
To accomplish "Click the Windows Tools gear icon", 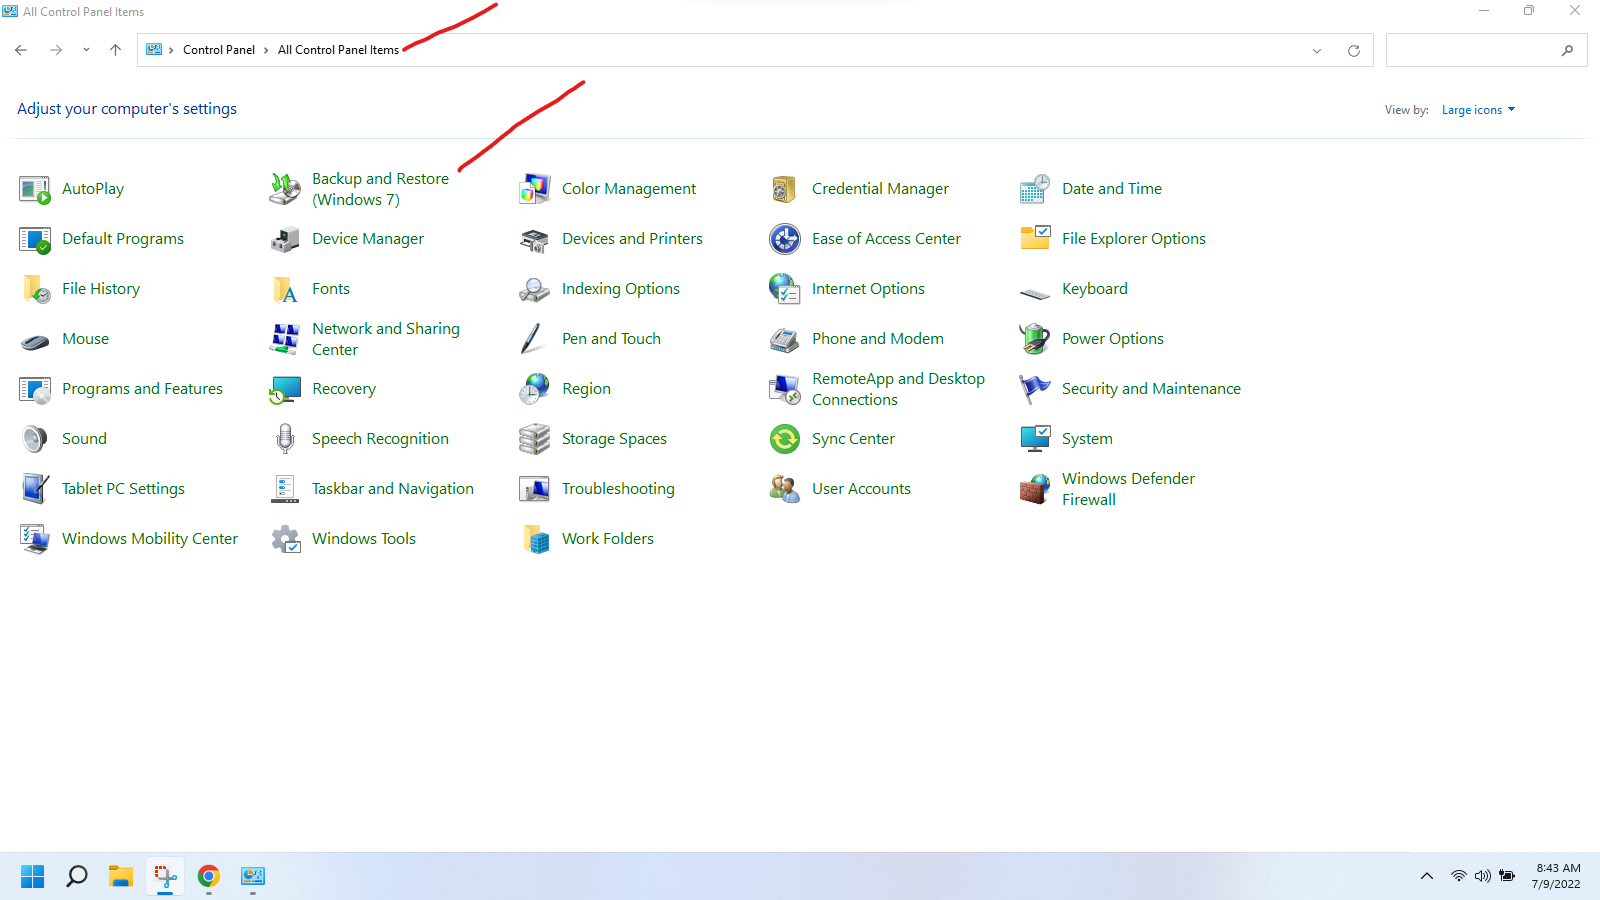I will [285, 539].
